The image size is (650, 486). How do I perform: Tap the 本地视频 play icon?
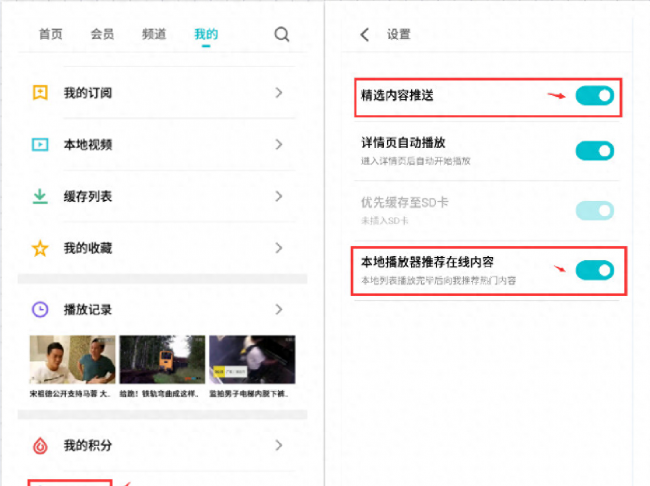point(40,144)
